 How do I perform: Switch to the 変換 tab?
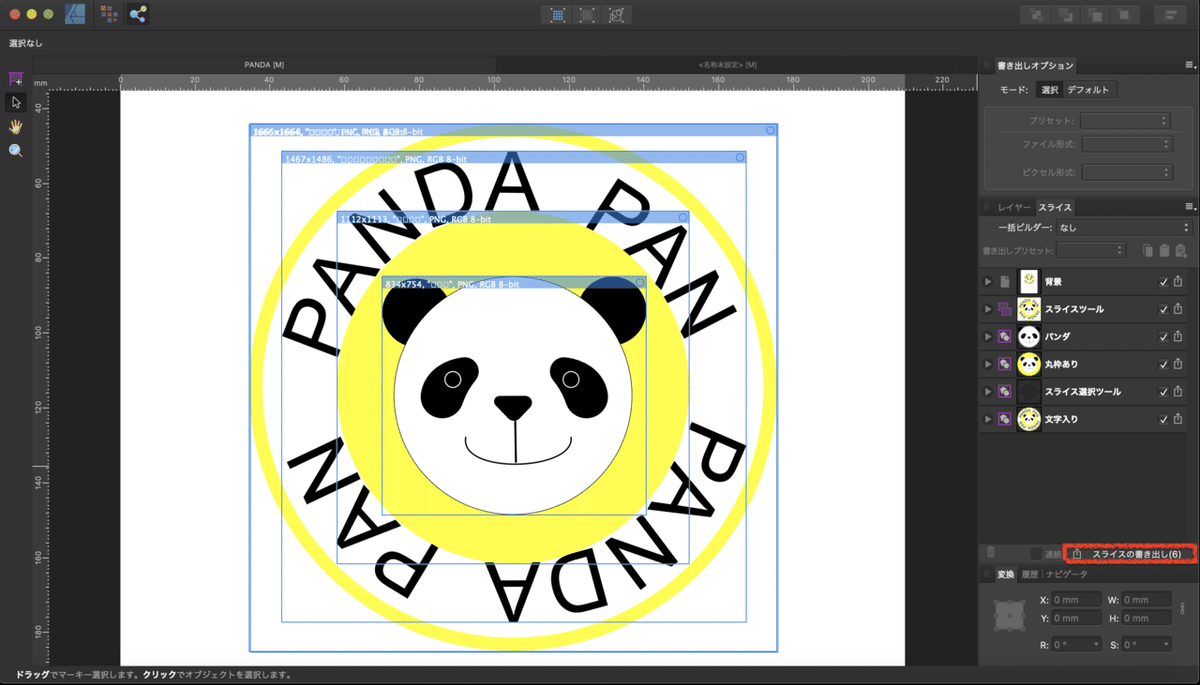tap(1005, 574)
